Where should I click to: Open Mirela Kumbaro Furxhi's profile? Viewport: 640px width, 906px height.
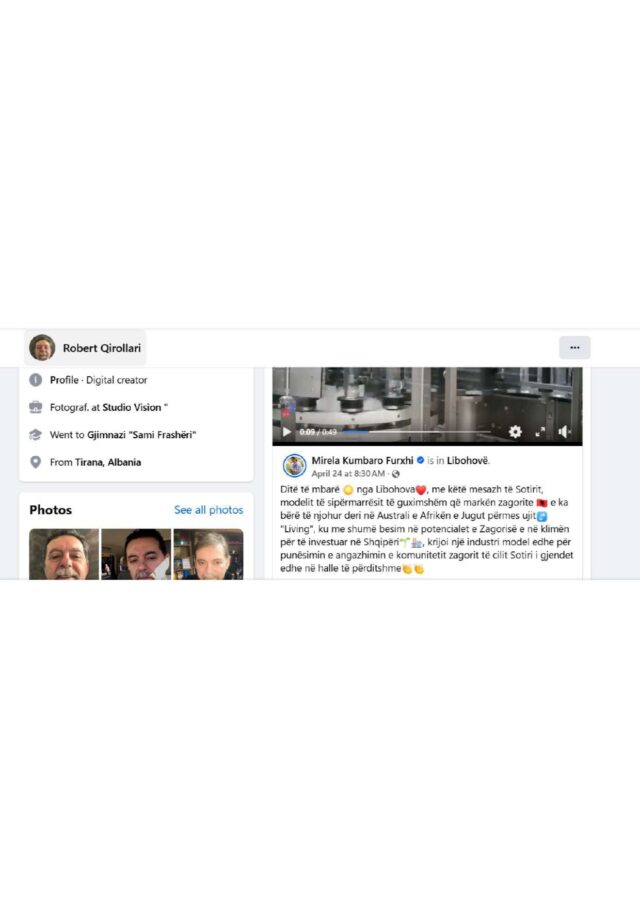pyautogui.click(x=362, y=461)
